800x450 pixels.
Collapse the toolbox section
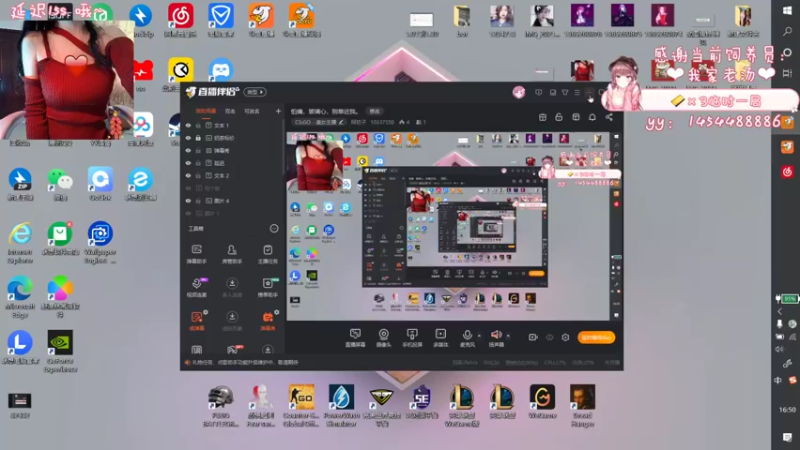tap(274, 229)
